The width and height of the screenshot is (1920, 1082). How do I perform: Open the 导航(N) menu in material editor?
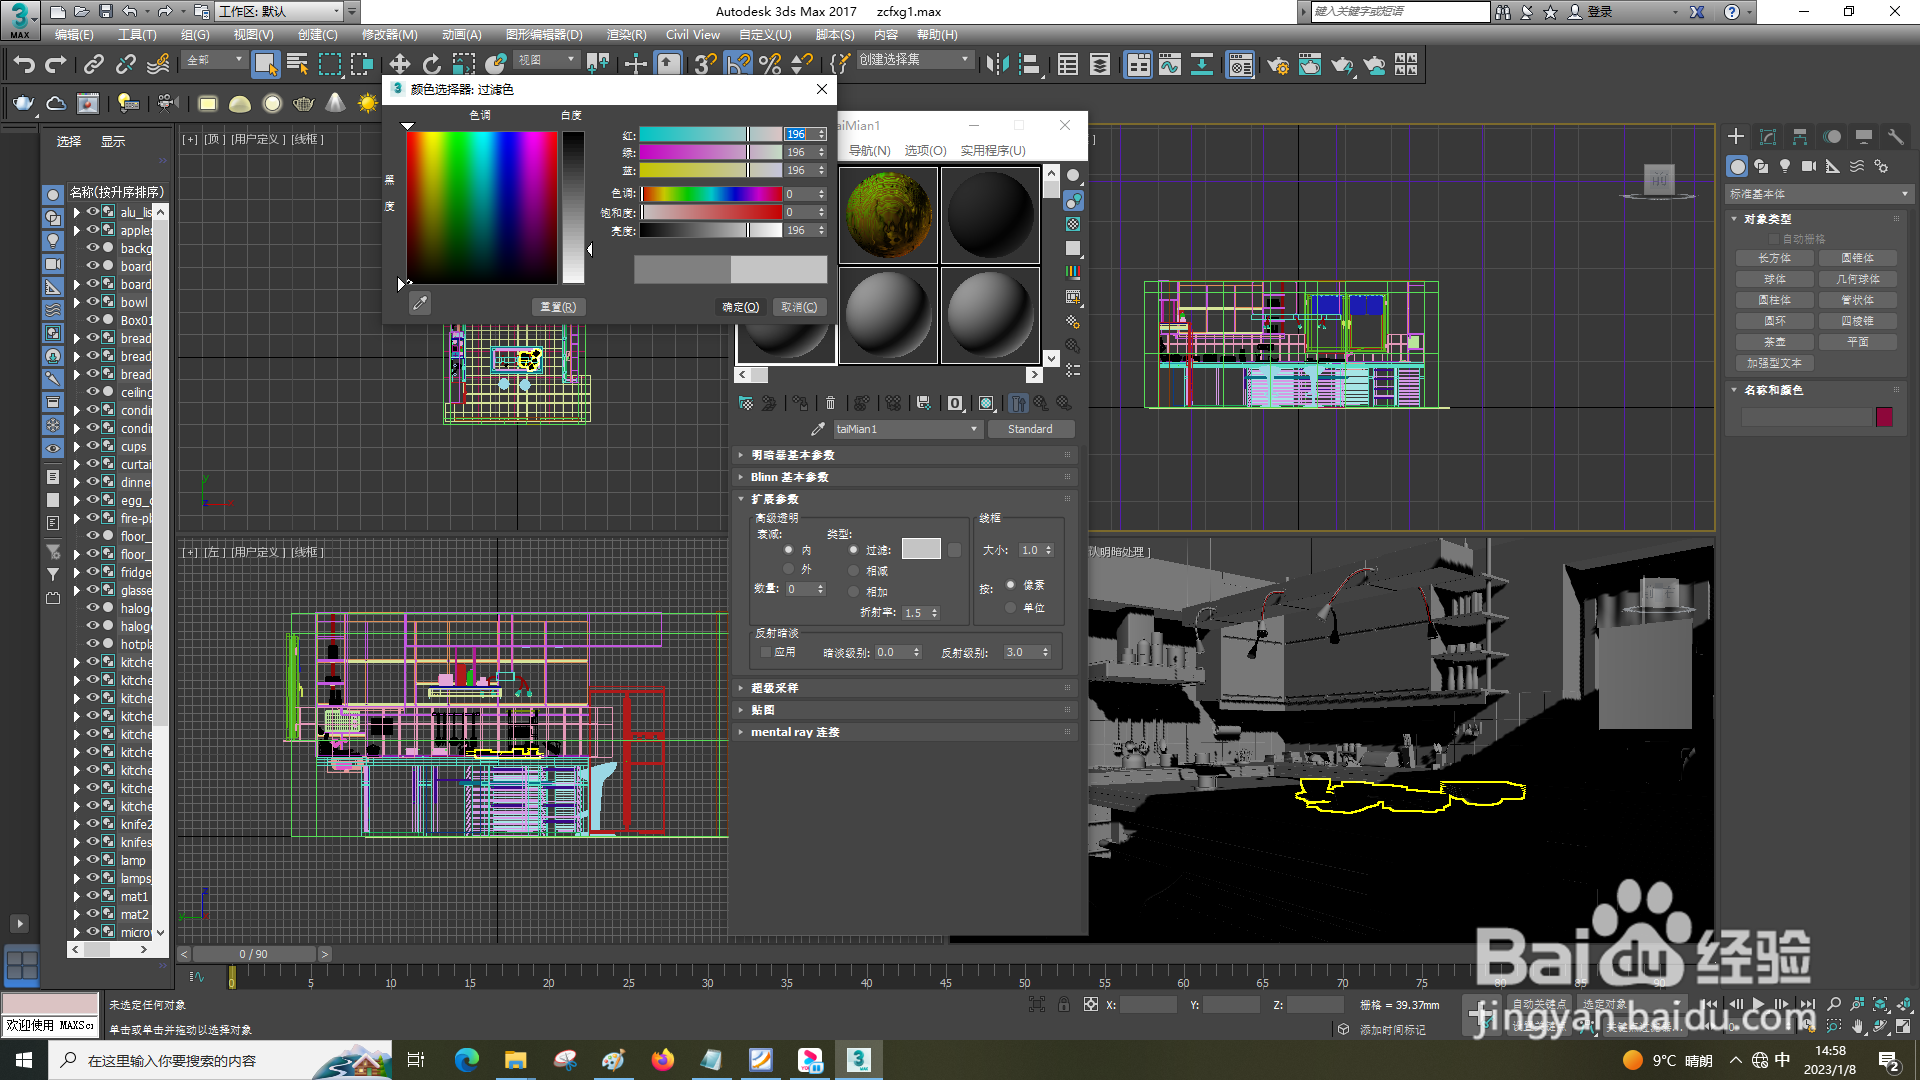[869, 151]
